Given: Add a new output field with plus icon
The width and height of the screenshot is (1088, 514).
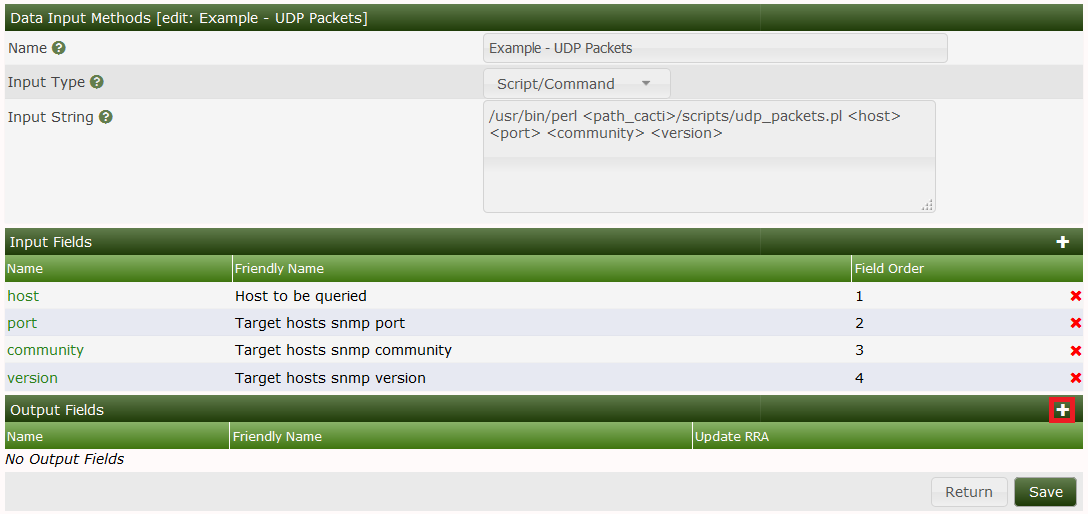Looking at the screenshot, I should pos(1062,410).
